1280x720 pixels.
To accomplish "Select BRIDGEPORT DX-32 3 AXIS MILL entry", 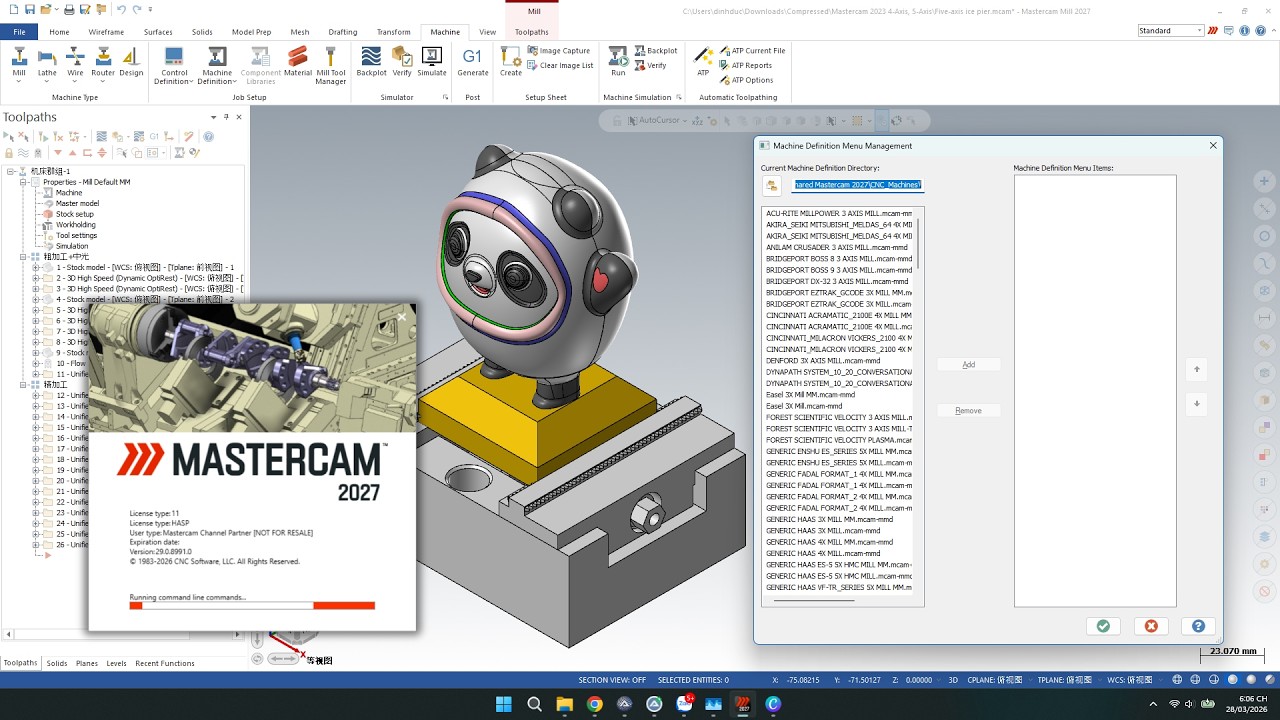I will click(x=837, y=281).
